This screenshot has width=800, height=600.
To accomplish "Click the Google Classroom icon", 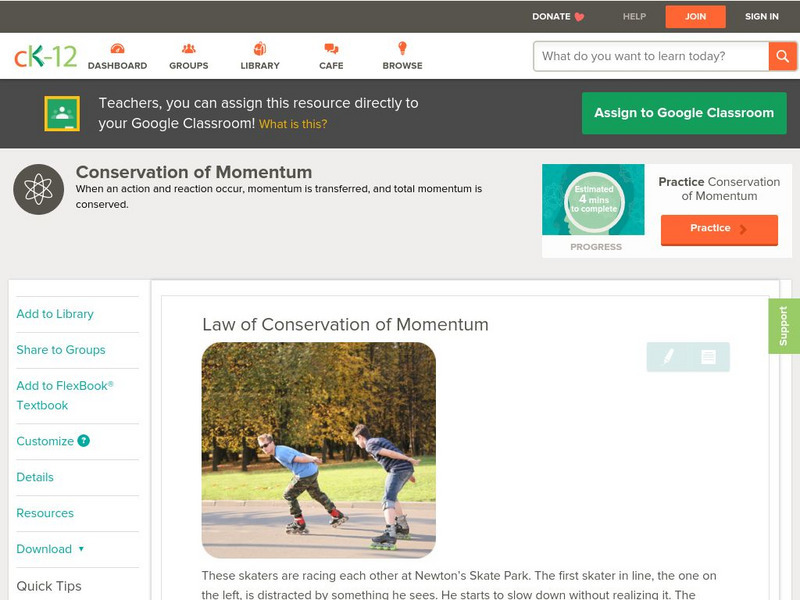I will [x=62, y=113].
